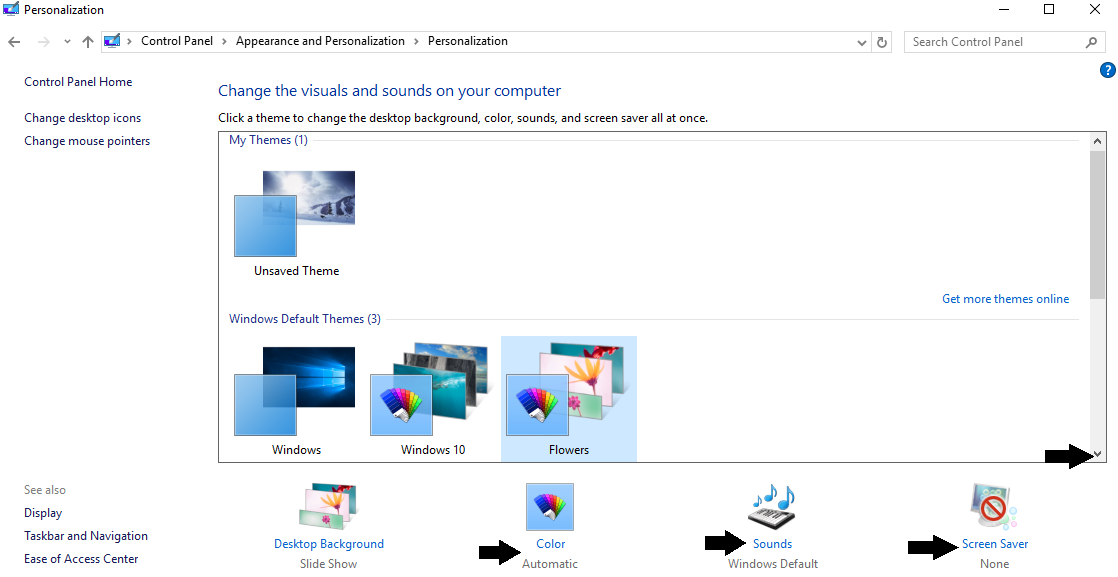The height and width of the screenshot is (577, 1118).
Task: Click the Screen Saver icon
Action: tap(994, 507)
